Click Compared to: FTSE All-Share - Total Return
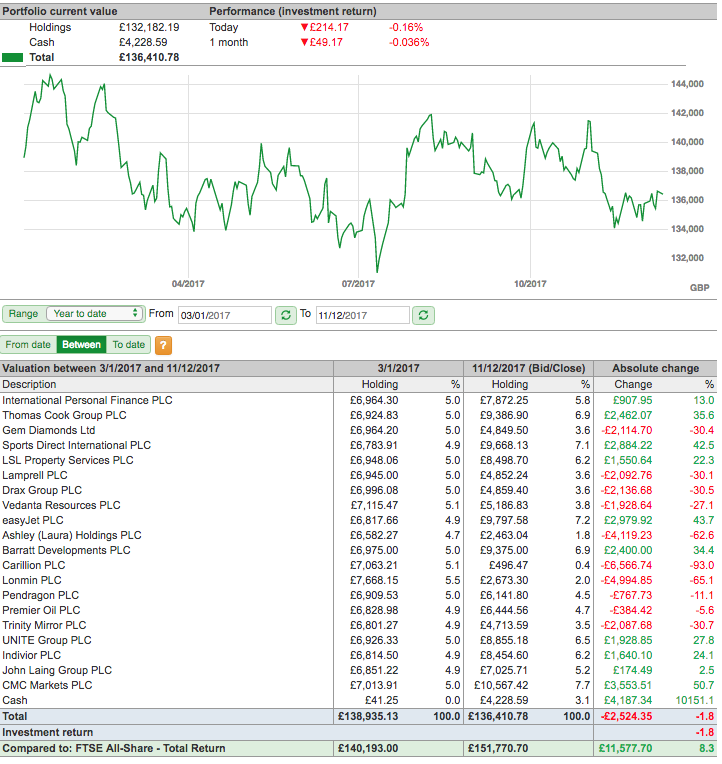Screen dimensions: 722x764 pos(114,748)
